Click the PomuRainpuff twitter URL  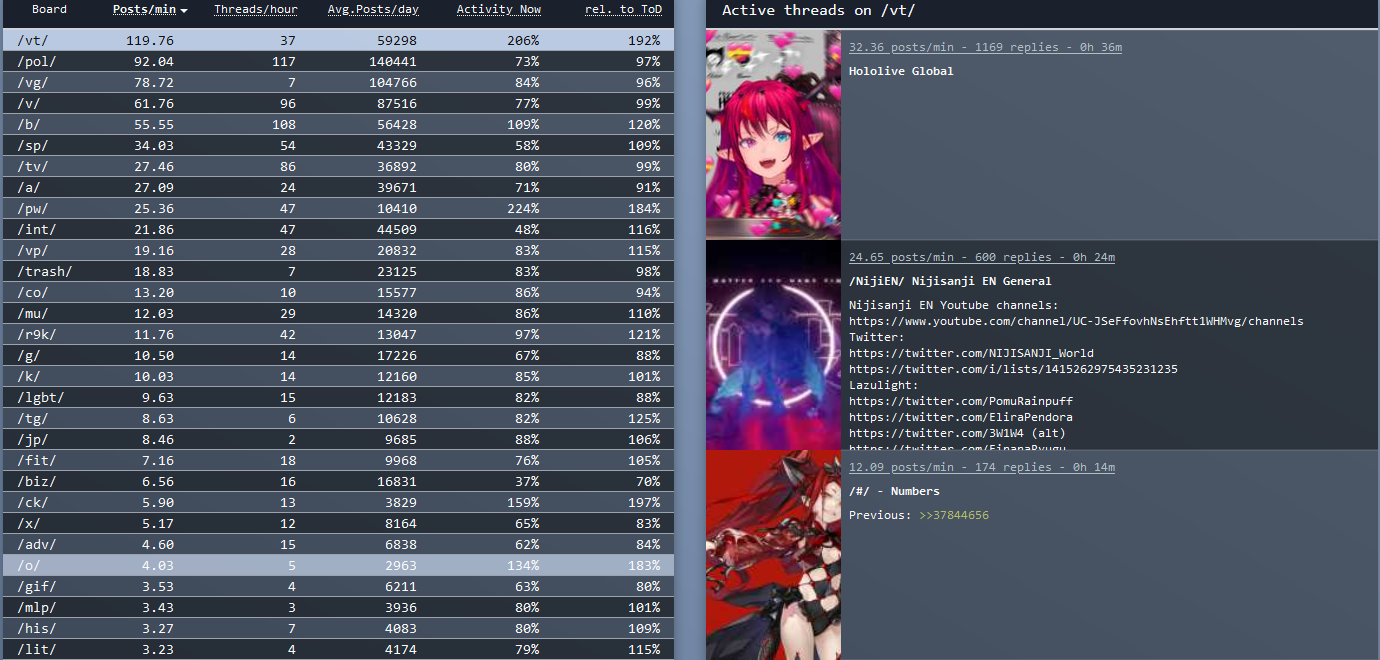(961, 402)
